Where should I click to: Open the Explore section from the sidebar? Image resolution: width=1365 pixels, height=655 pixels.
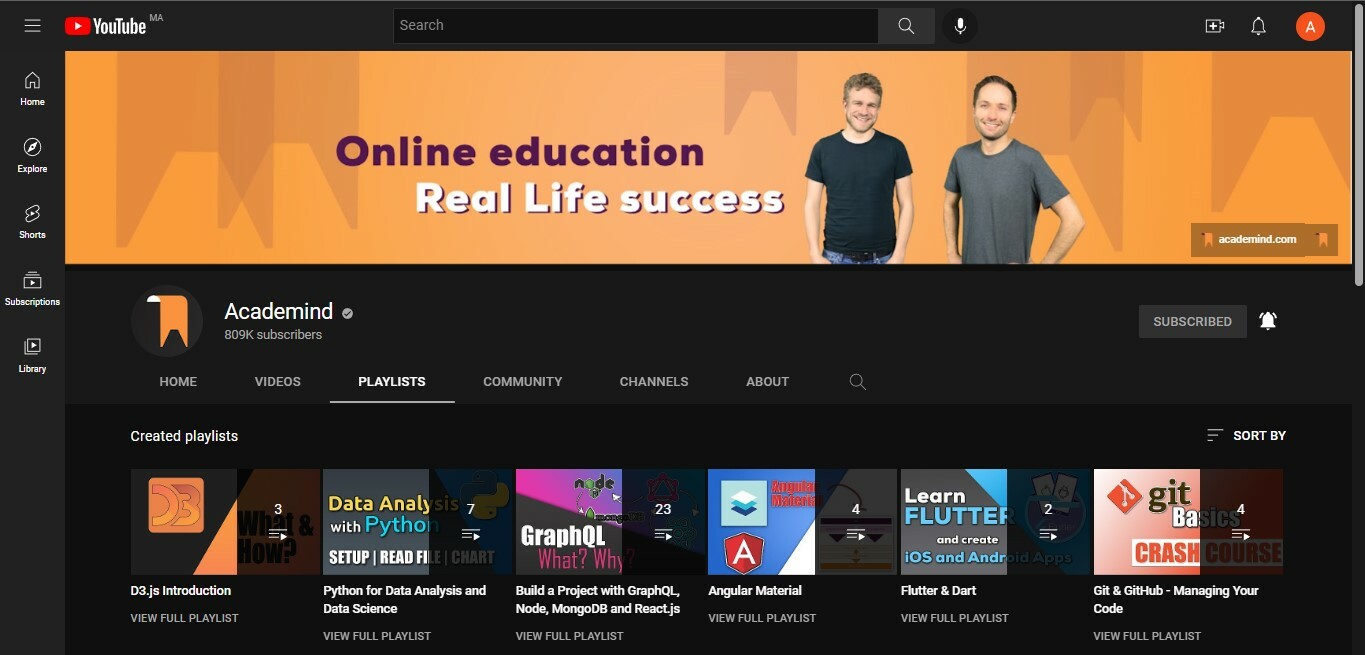click(x=31, y=155)
